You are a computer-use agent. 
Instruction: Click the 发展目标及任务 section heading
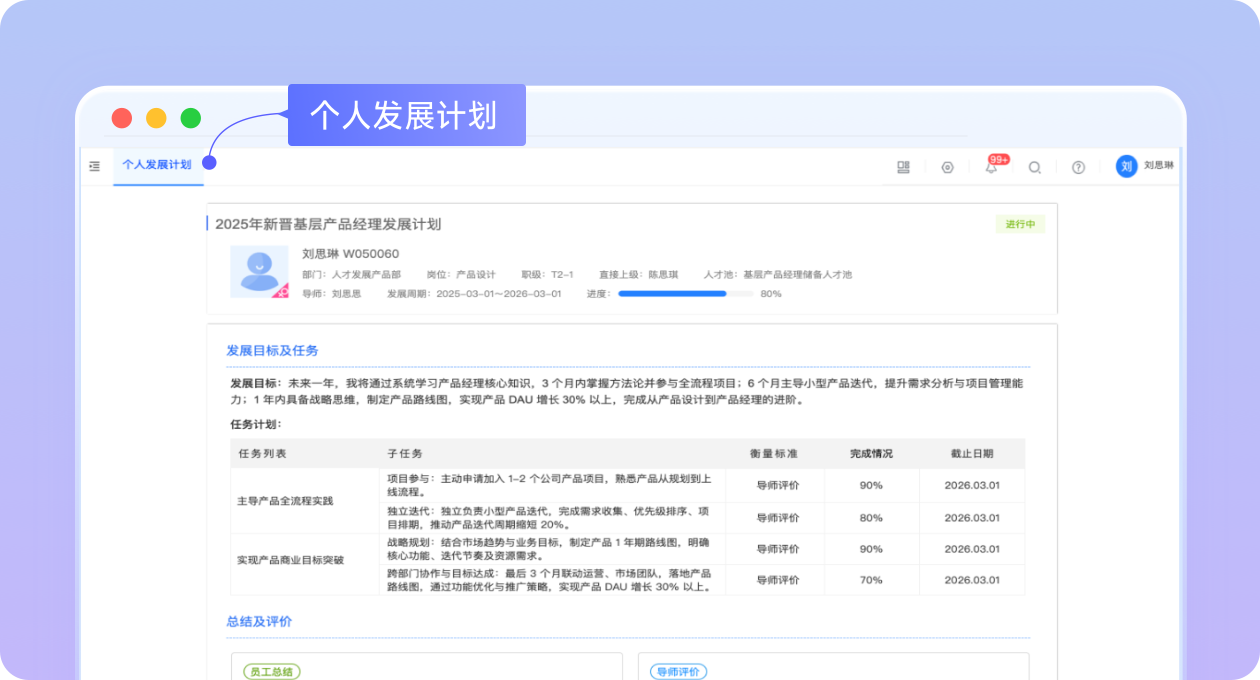[x=272, y=350]
